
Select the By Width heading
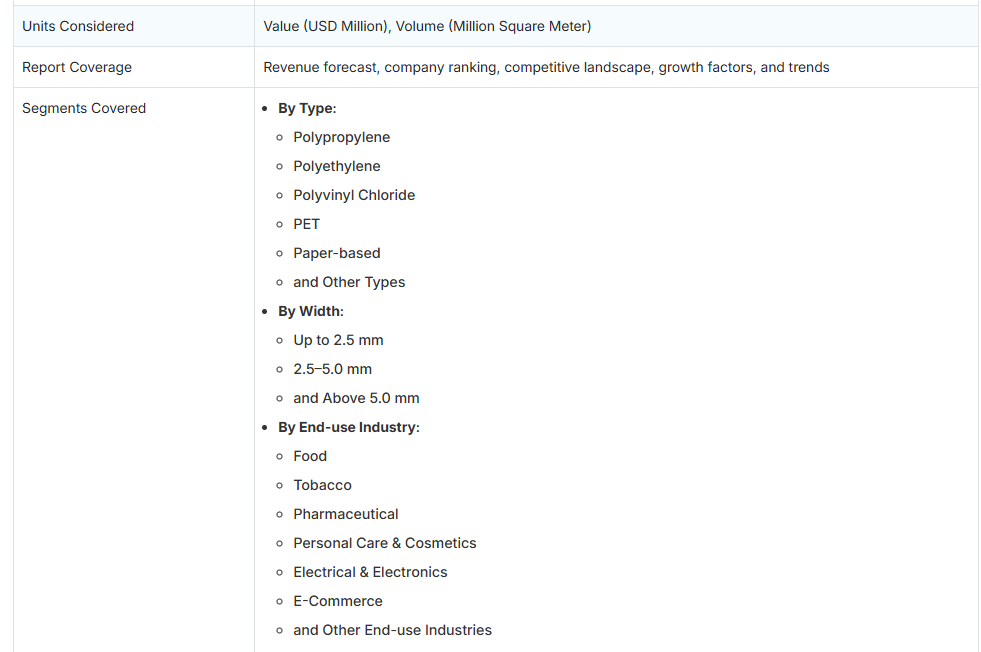point(310,311)
